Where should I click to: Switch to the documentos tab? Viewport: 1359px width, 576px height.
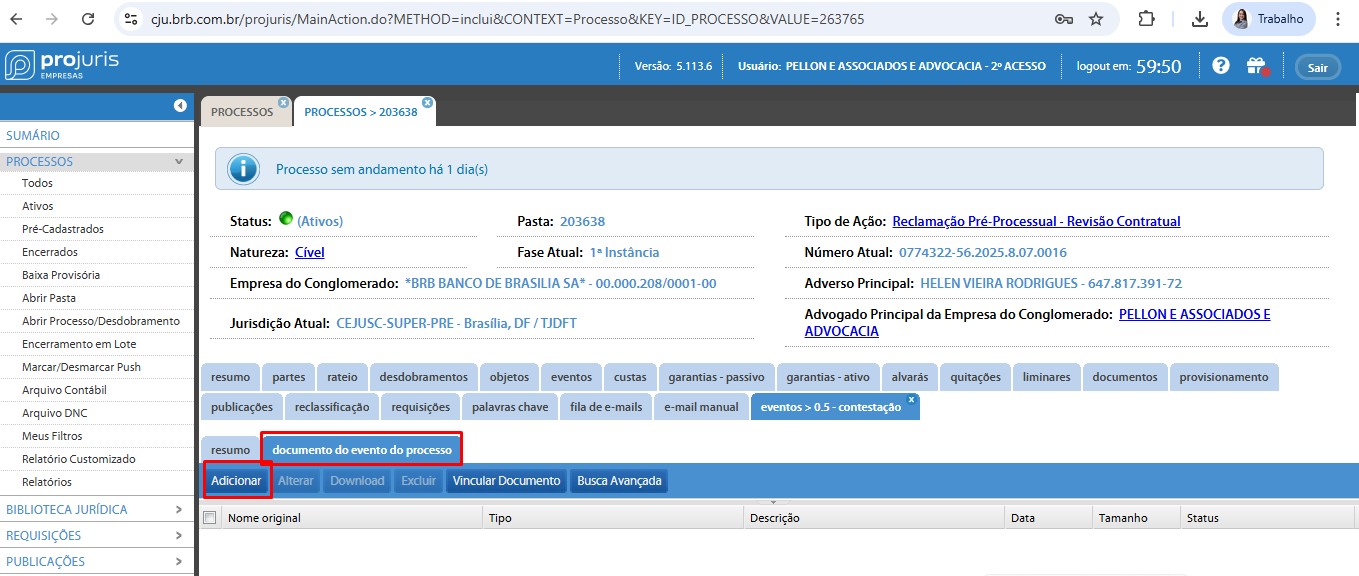pos(1124,377)
